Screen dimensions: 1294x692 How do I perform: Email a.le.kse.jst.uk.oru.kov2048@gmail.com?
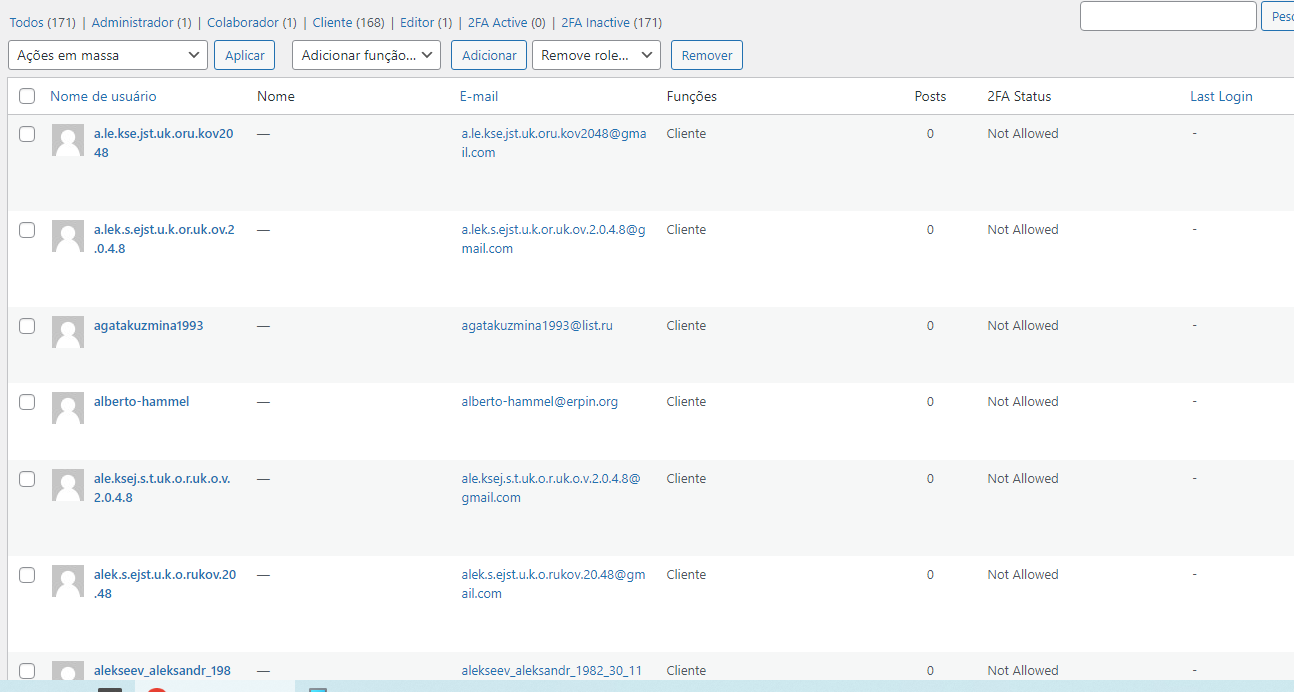point(554,143)
